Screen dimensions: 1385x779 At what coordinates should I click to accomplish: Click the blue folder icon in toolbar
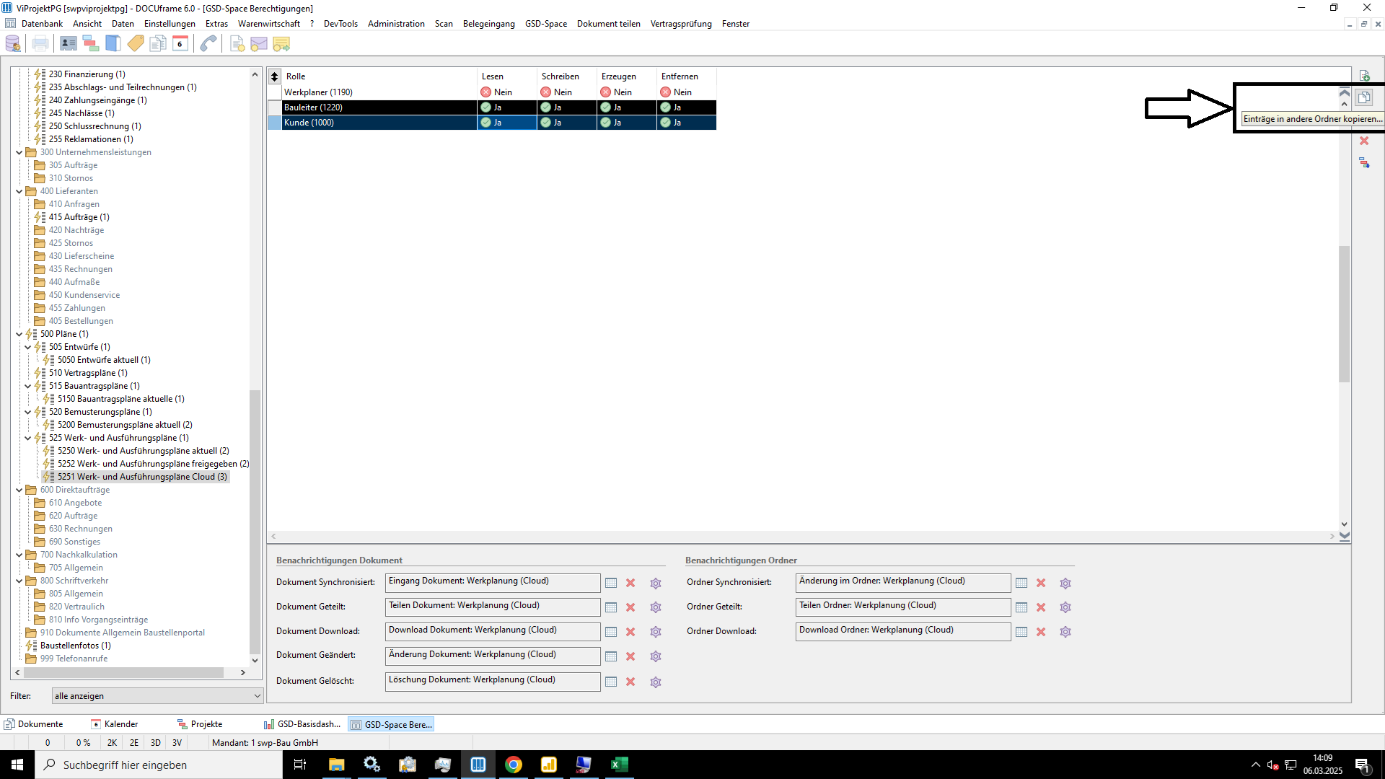113,43
